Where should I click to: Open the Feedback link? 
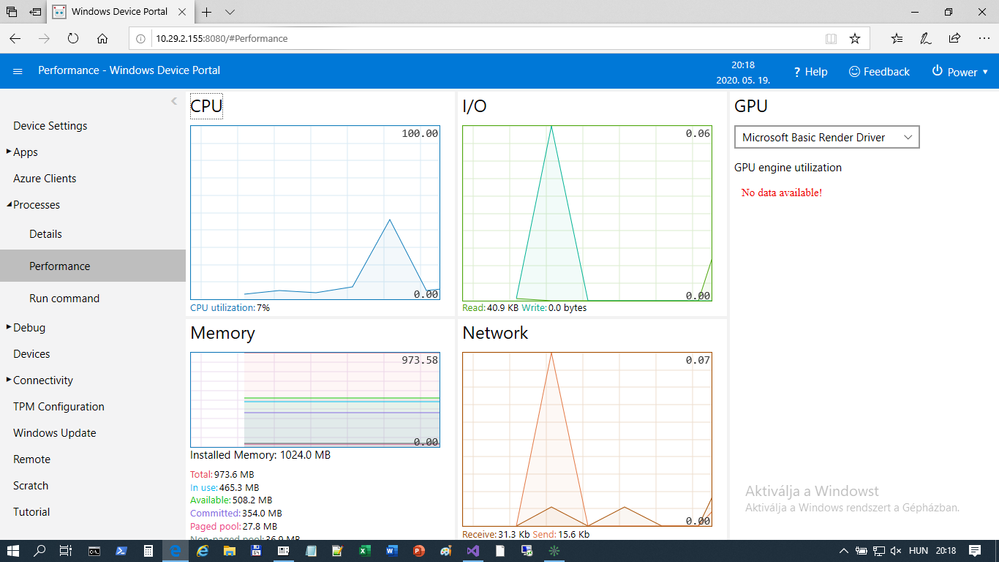(x=879, y=72)
